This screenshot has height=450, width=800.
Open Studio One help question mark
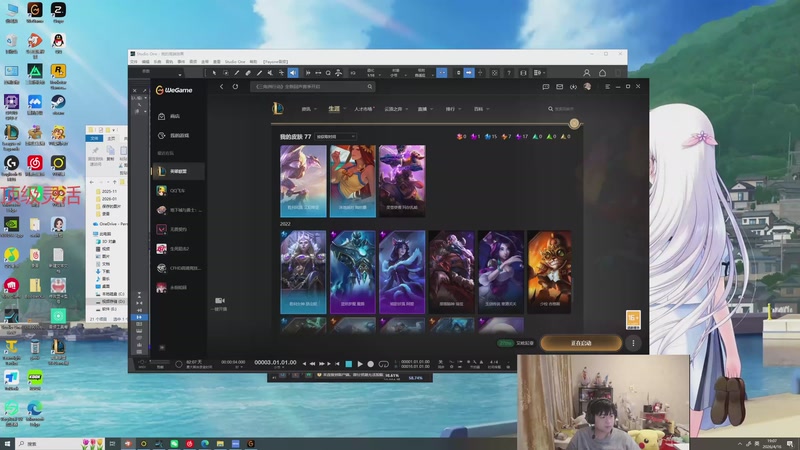[x=509, y=73]
